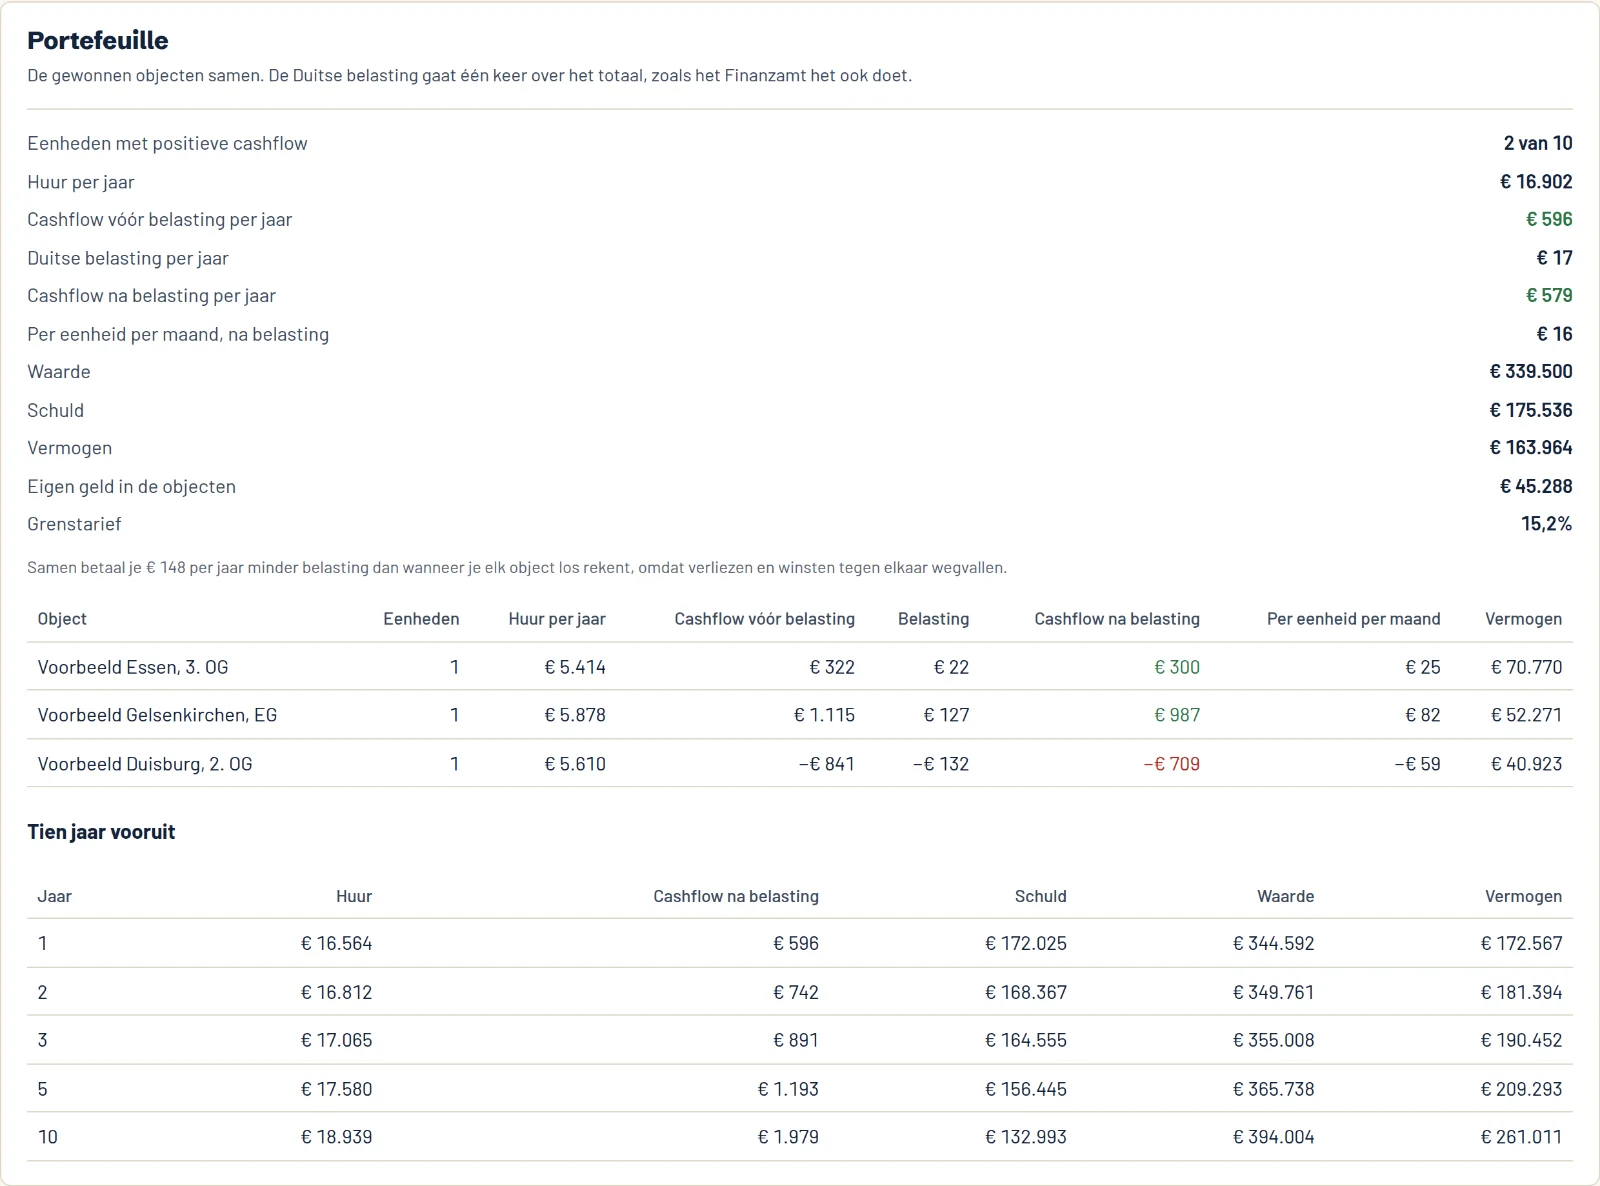The image size is (1600, 1186).
Task: Click year 2 cashflow value € 742
Action: [796, 992]
